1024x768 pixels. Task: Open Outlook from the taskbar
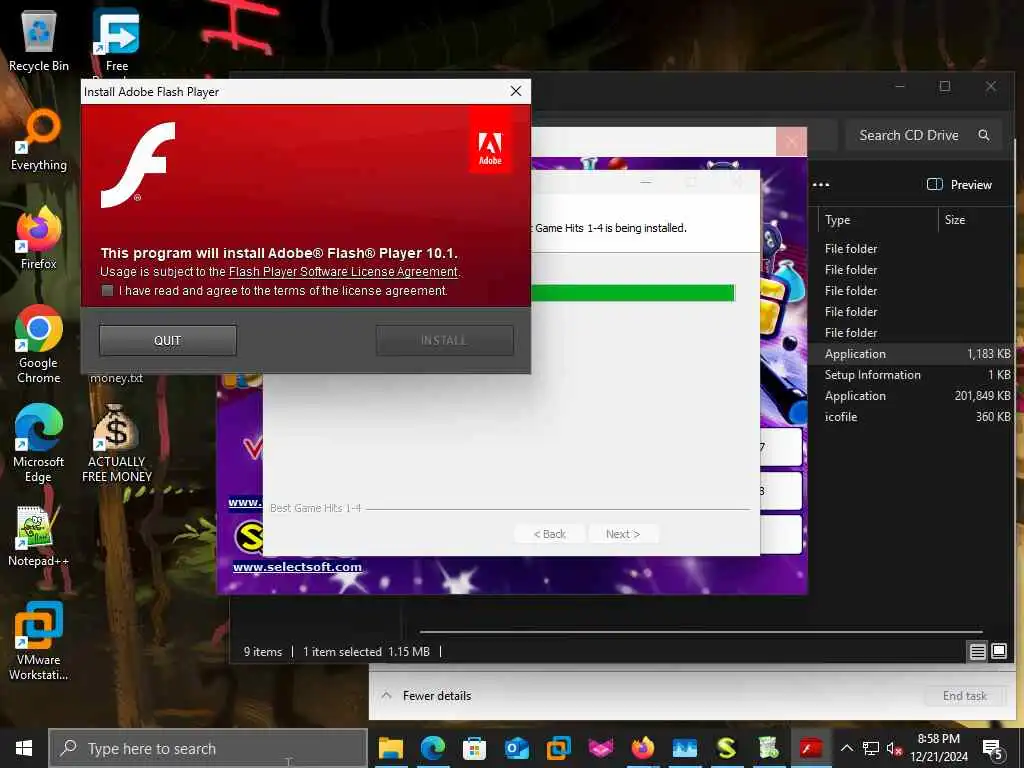(x=516, y=748)
